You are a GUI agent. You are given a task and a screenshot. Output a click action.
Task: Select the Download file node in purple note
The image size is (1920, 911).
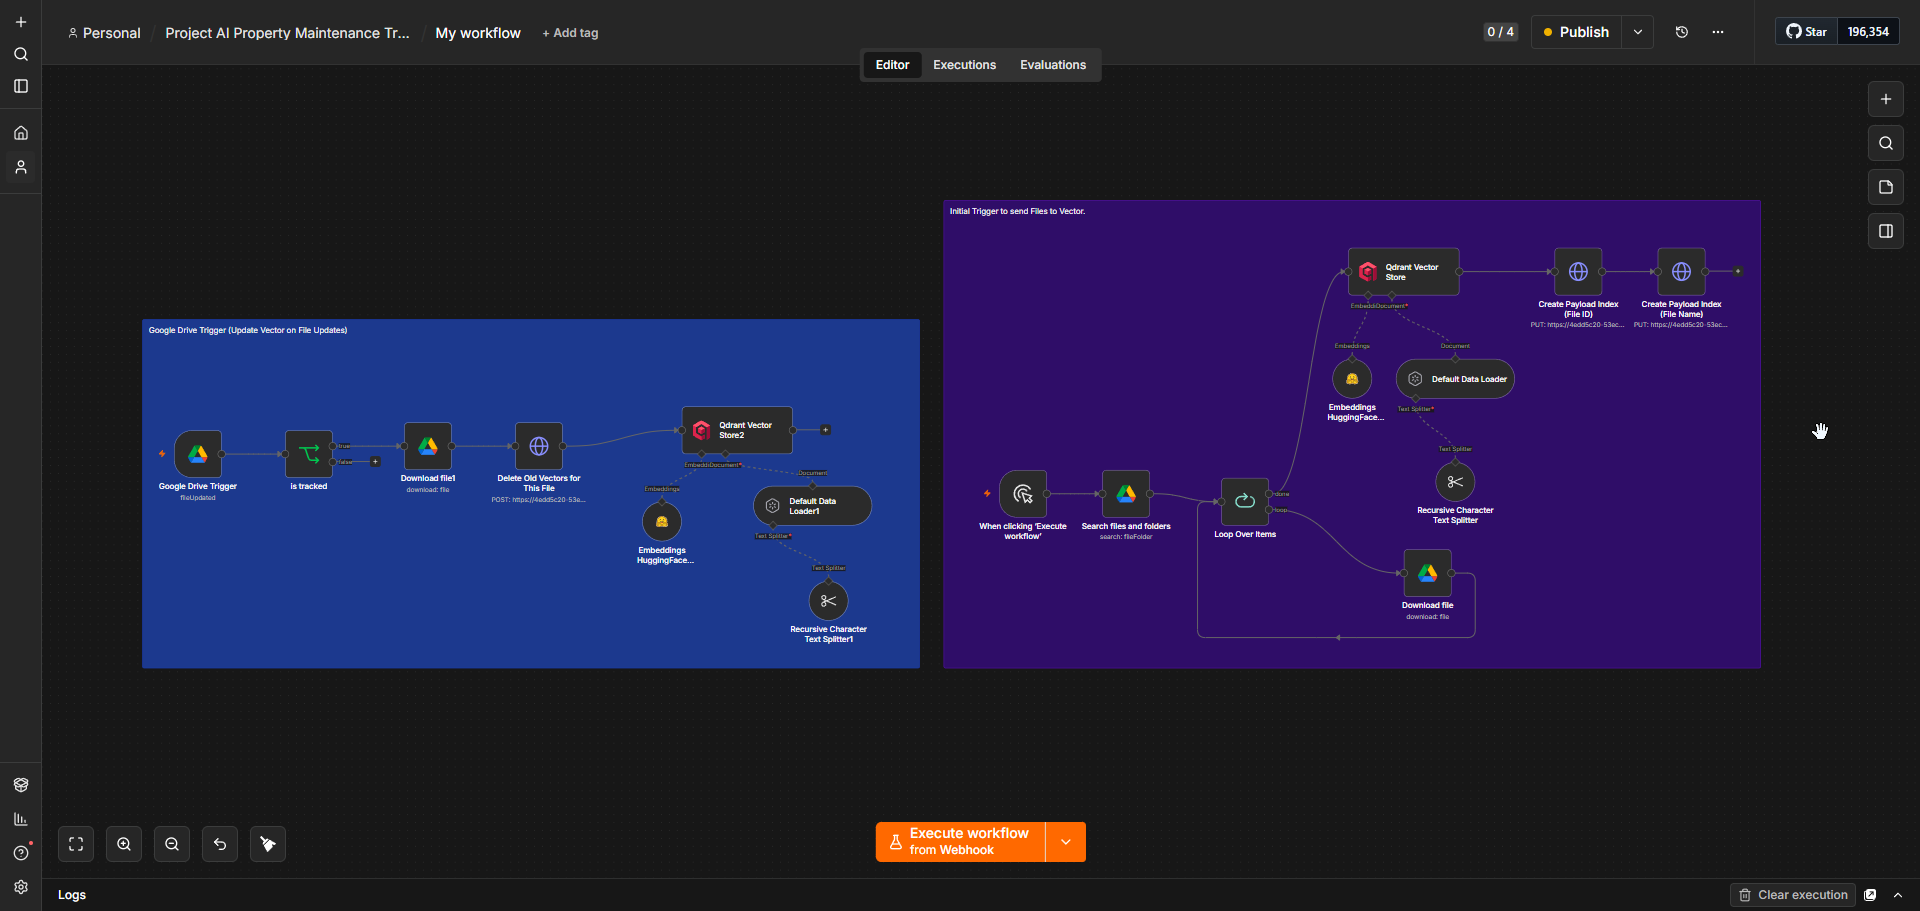pyautogui.click(x=1428, y=573)
